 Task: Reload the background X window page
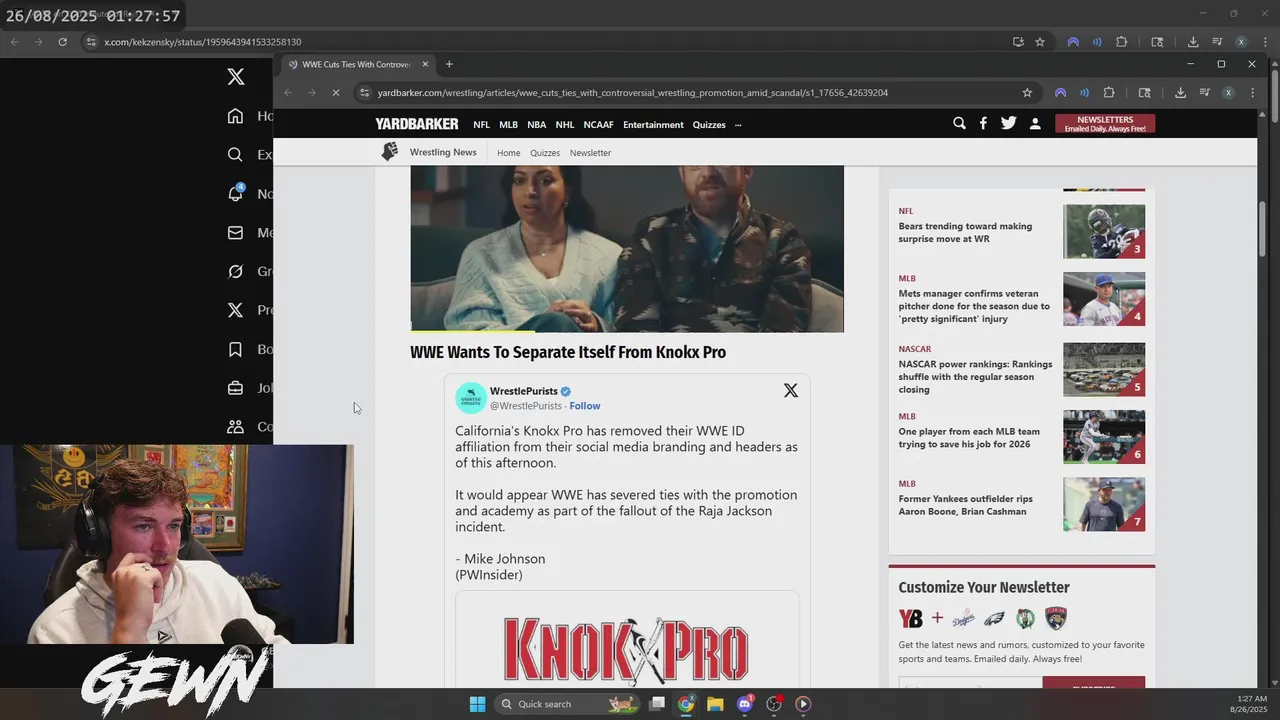point(62,42)
